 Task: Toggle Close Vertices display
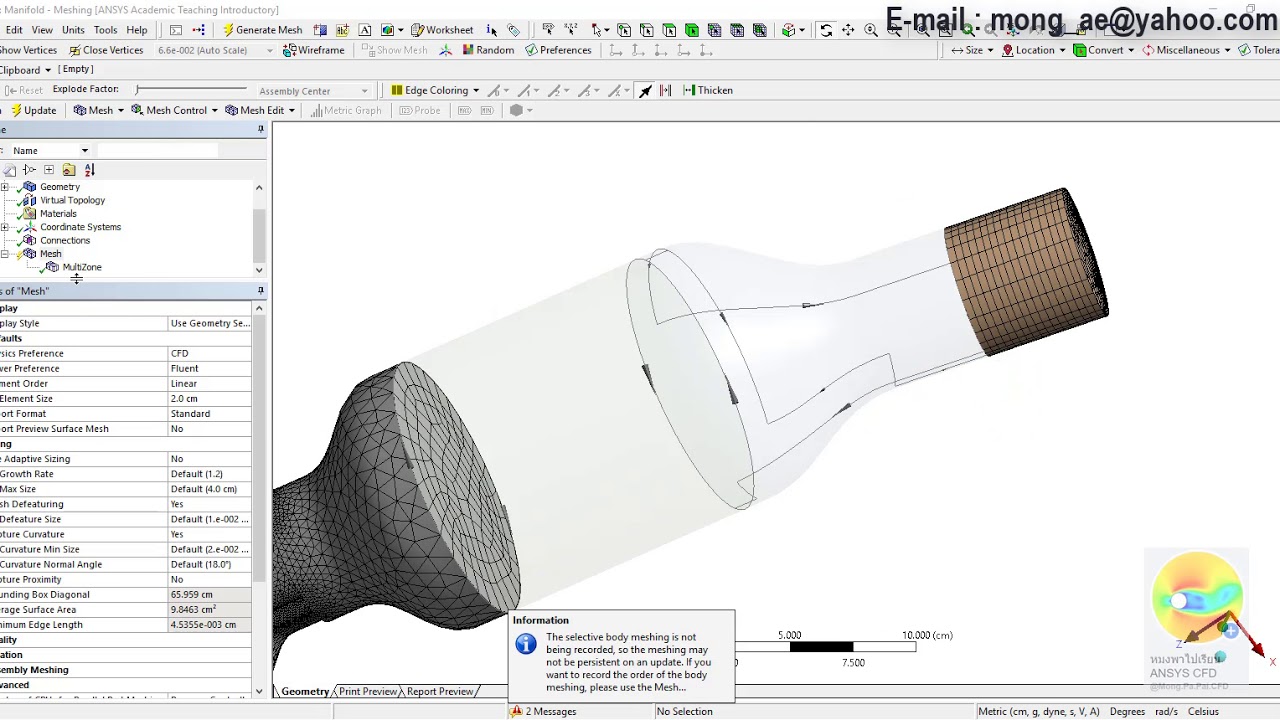pos(106,50)
